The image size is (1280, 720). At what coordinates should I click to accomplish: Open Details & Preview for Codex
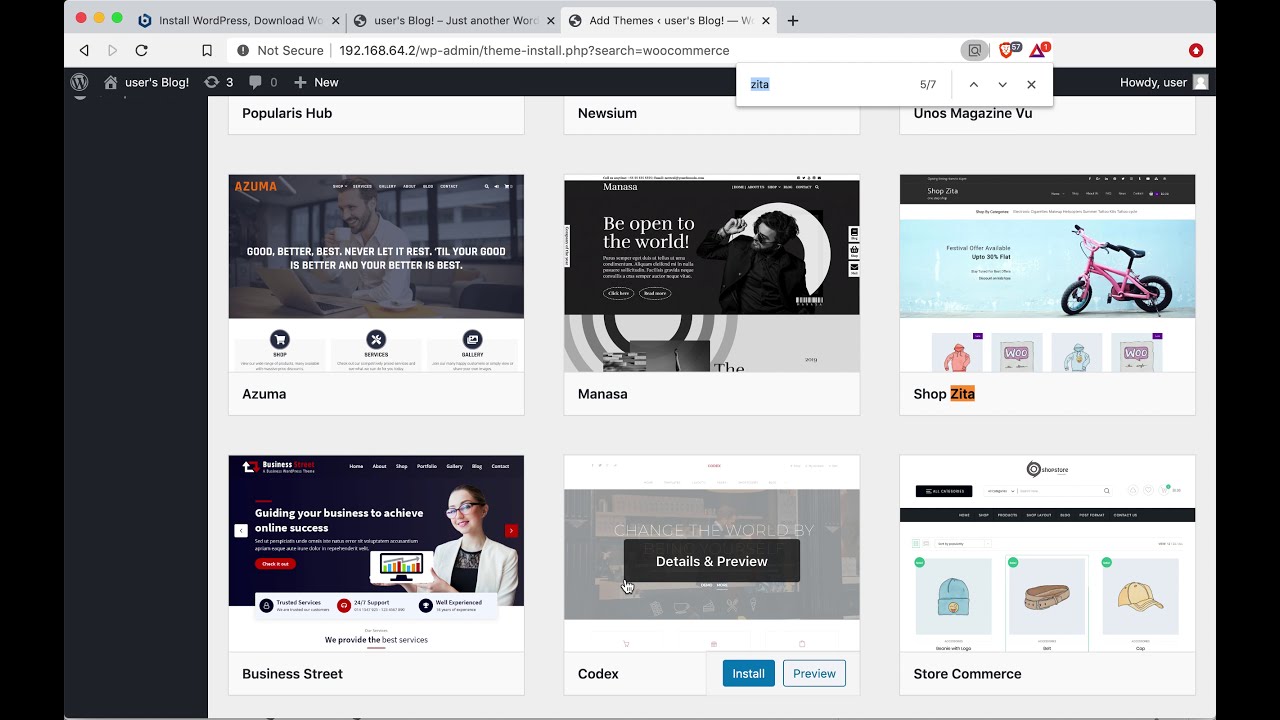click(x=712, y=561)
